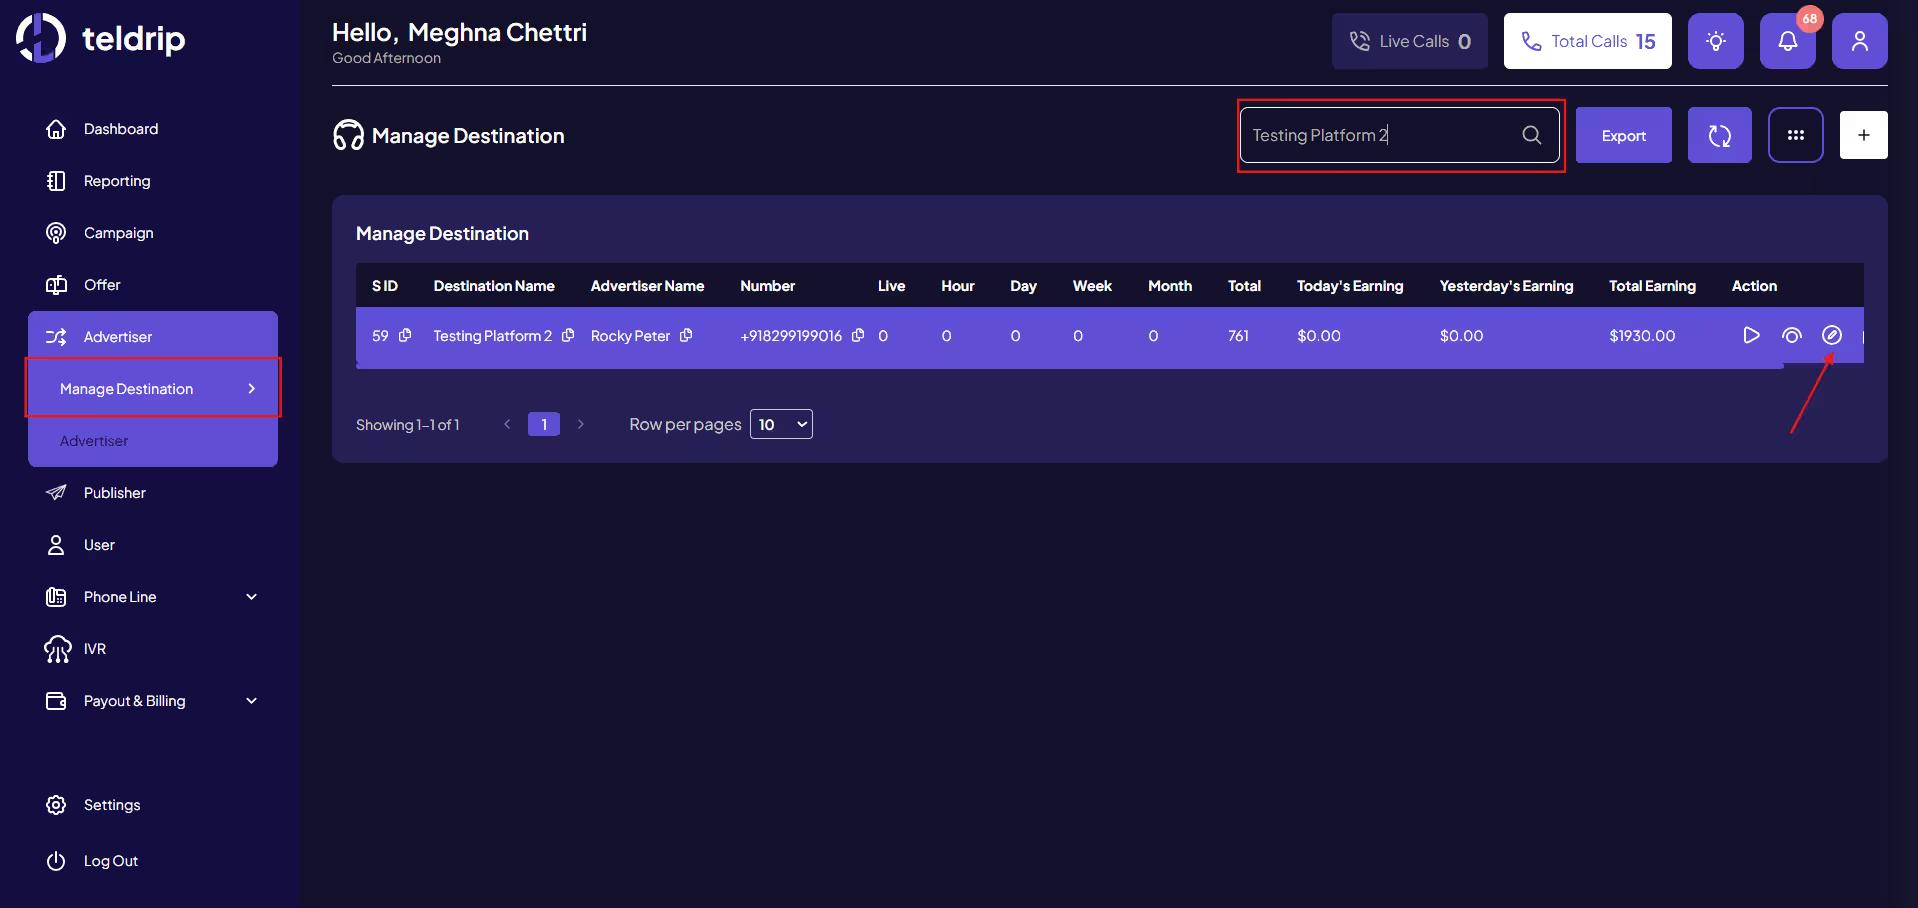Click the Total Calls button
Image resolution: width=1918 pixels, height=908 pixels.
tap(1587, 41)
